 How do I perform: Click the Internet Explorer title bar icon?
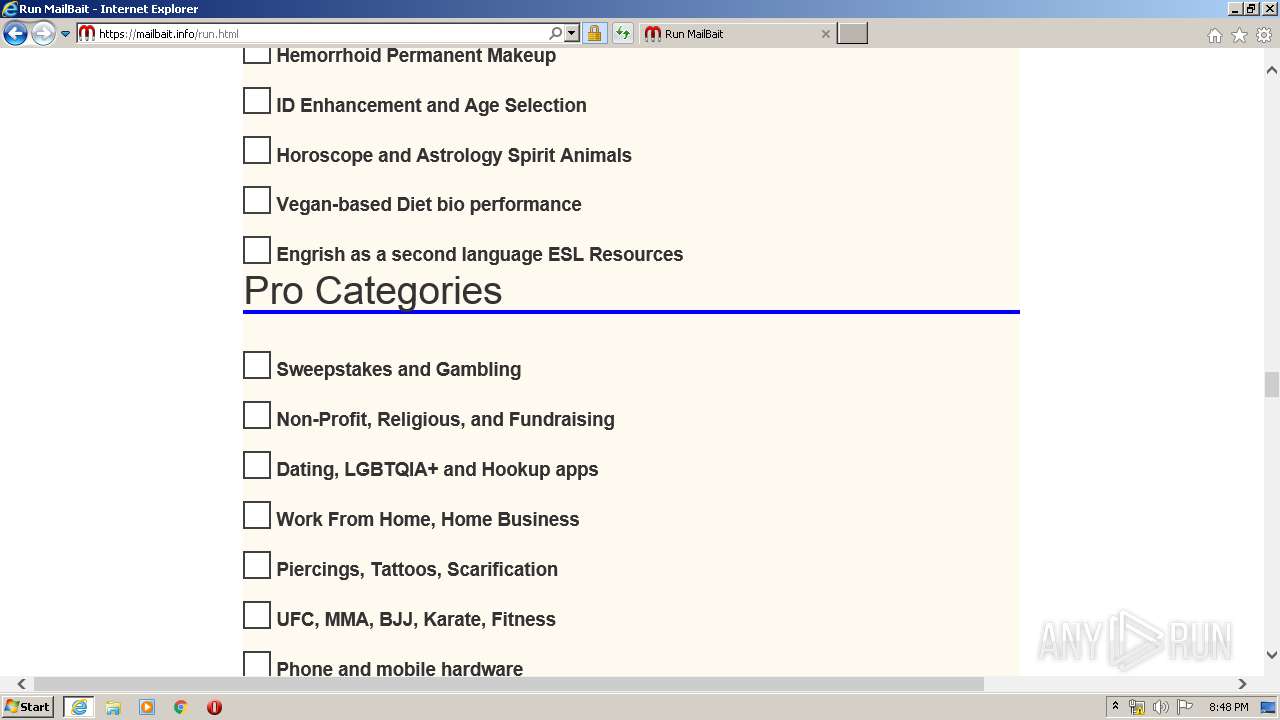click(10, 9)
